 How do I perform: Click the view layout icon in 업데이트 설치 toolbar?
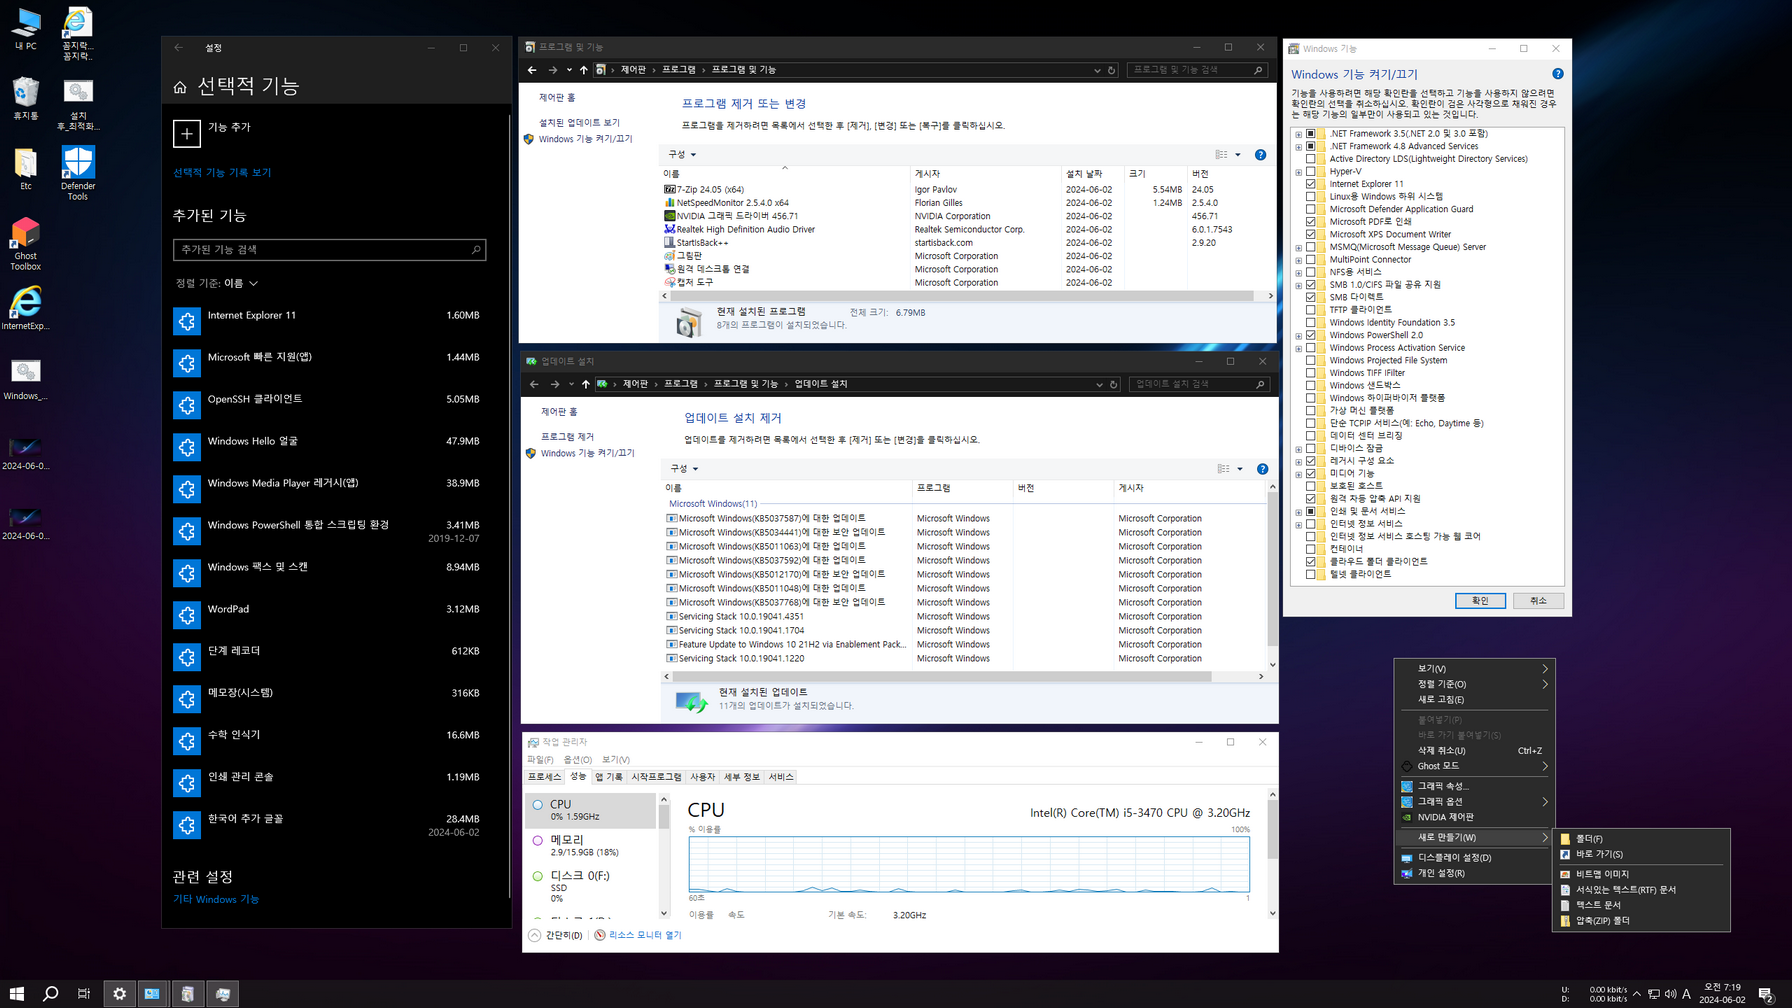coord(1223,468)
